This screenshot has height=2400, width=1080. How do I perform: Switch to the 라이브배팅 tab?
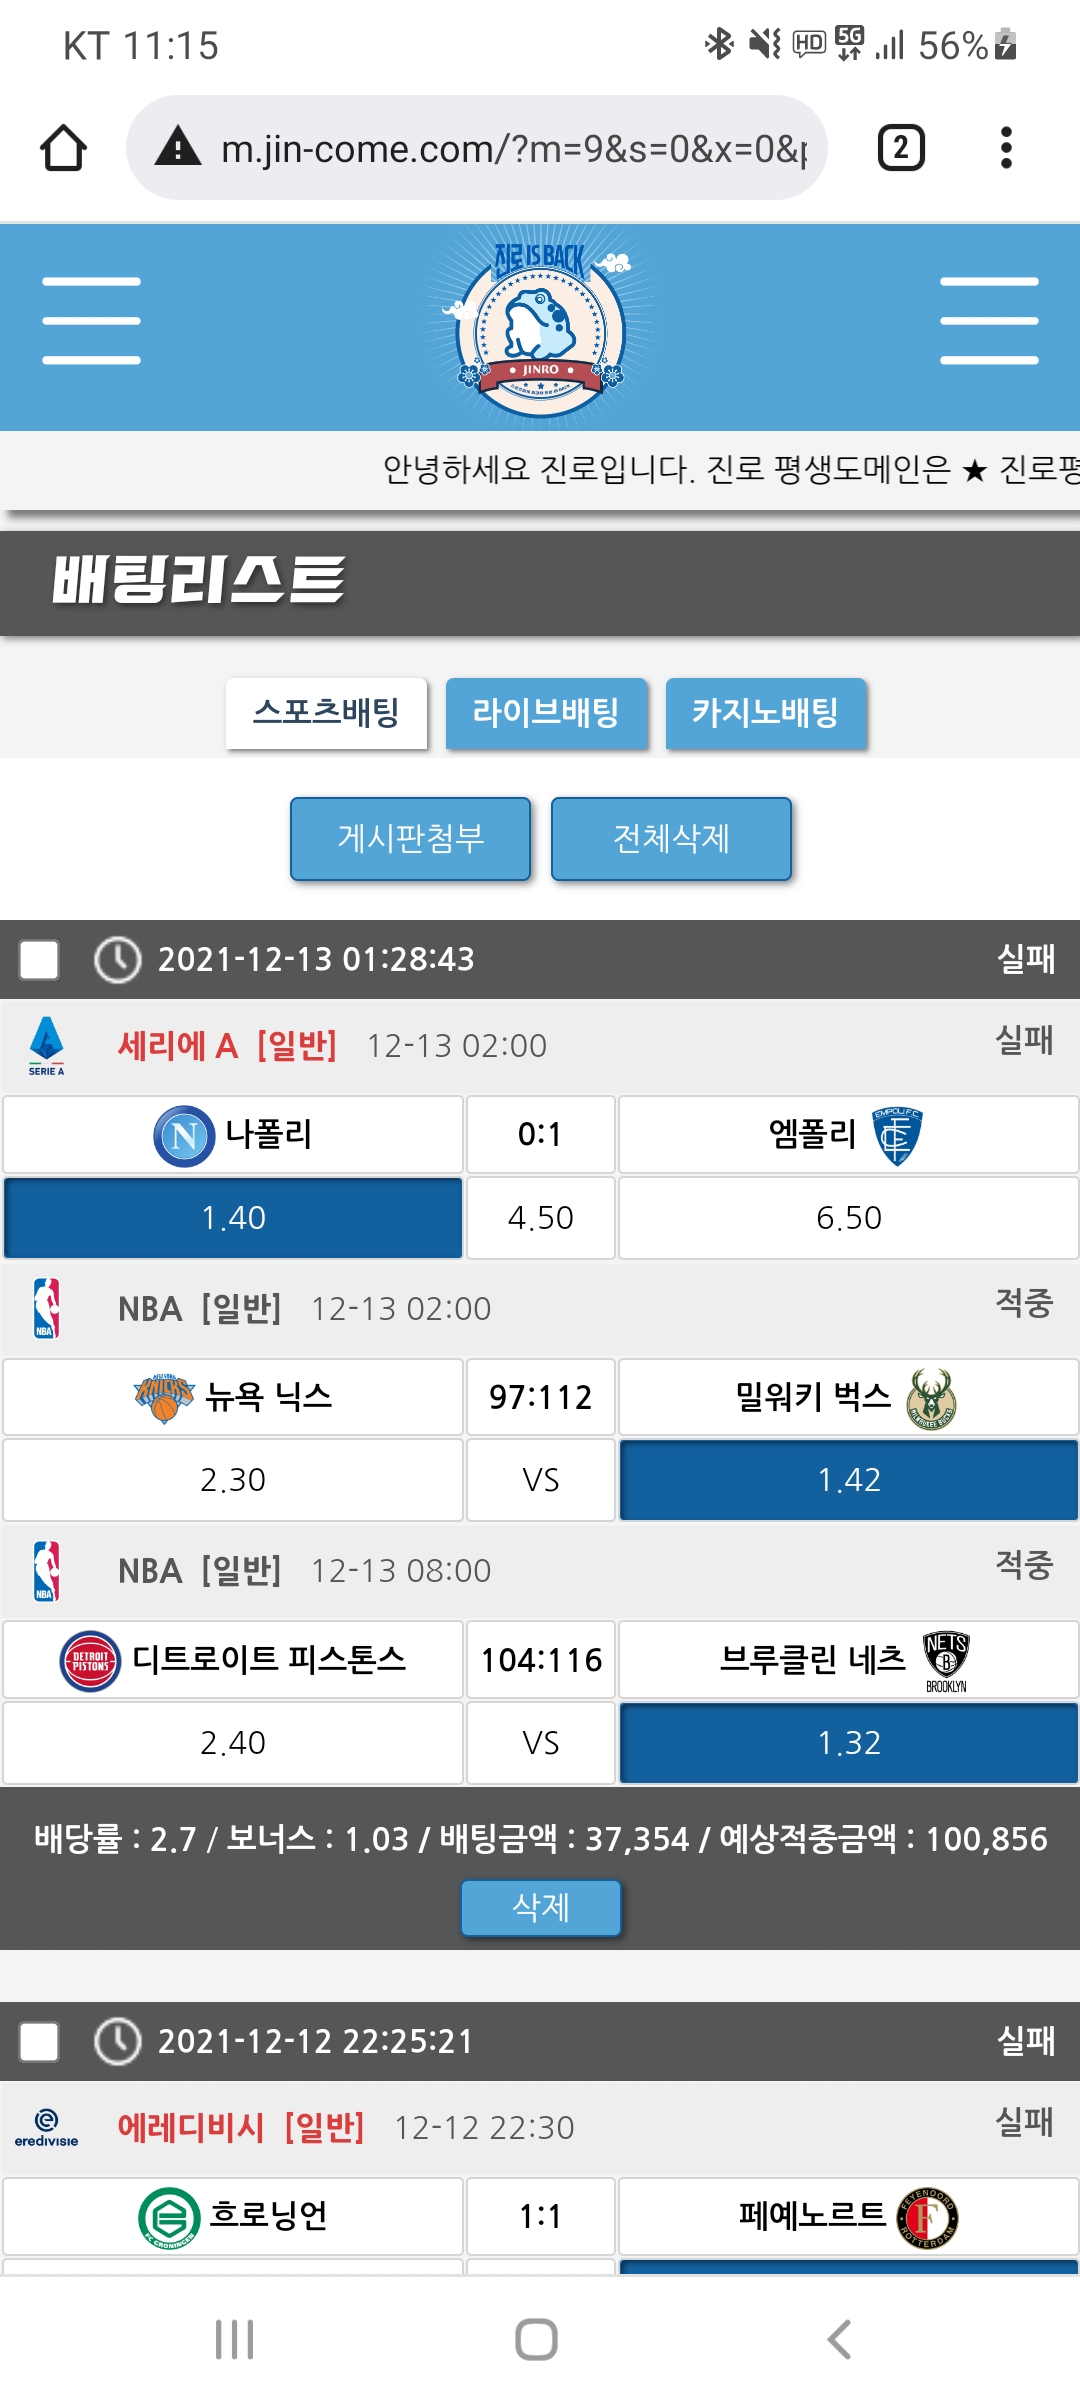[546, 713]
